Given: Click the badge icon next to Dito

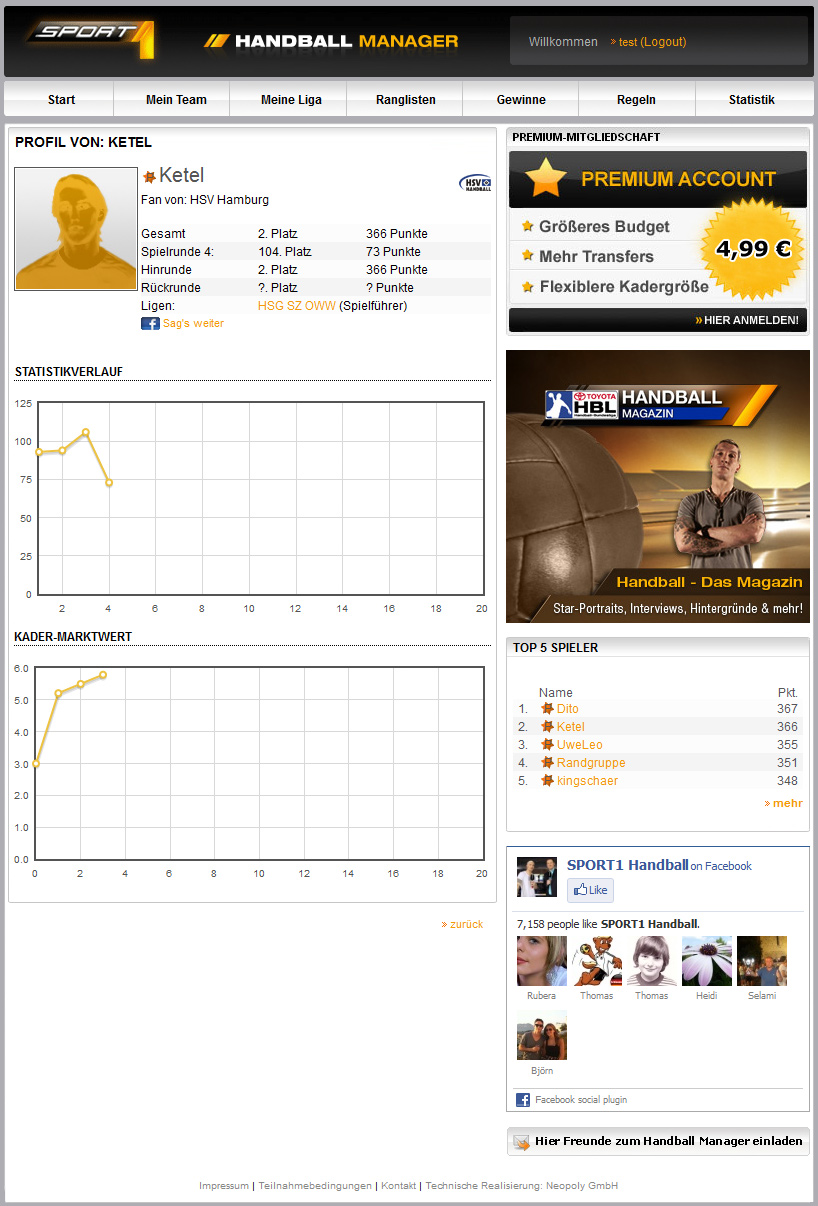Looking at the screenshot, I should [547, 709].
